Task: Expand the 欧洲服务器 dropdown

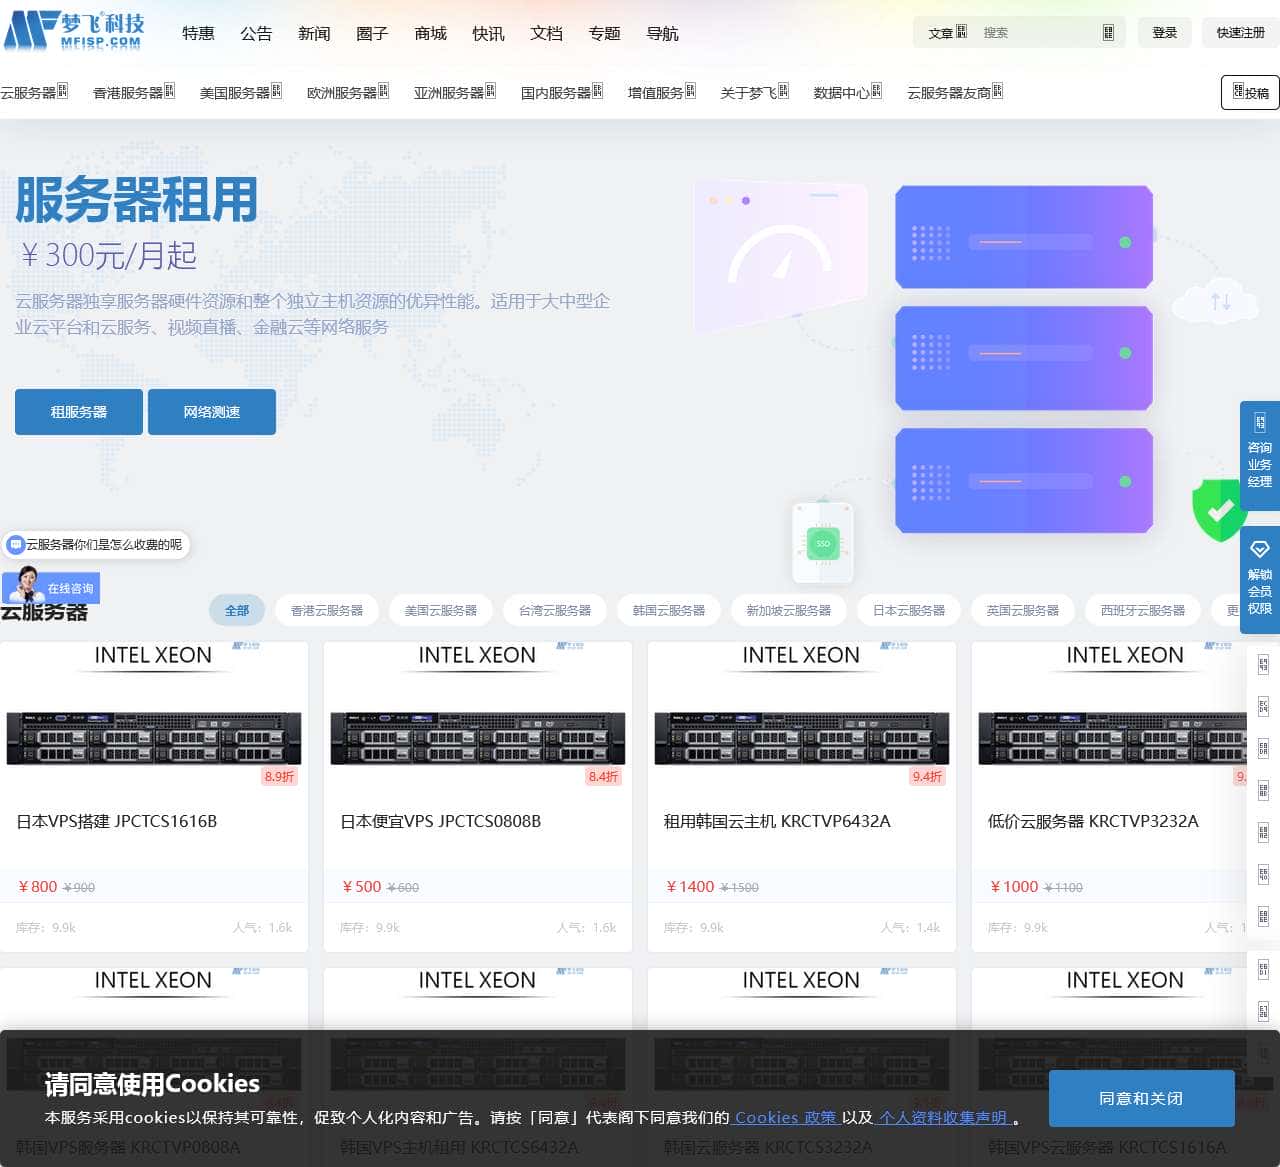Action: (348, 92)
